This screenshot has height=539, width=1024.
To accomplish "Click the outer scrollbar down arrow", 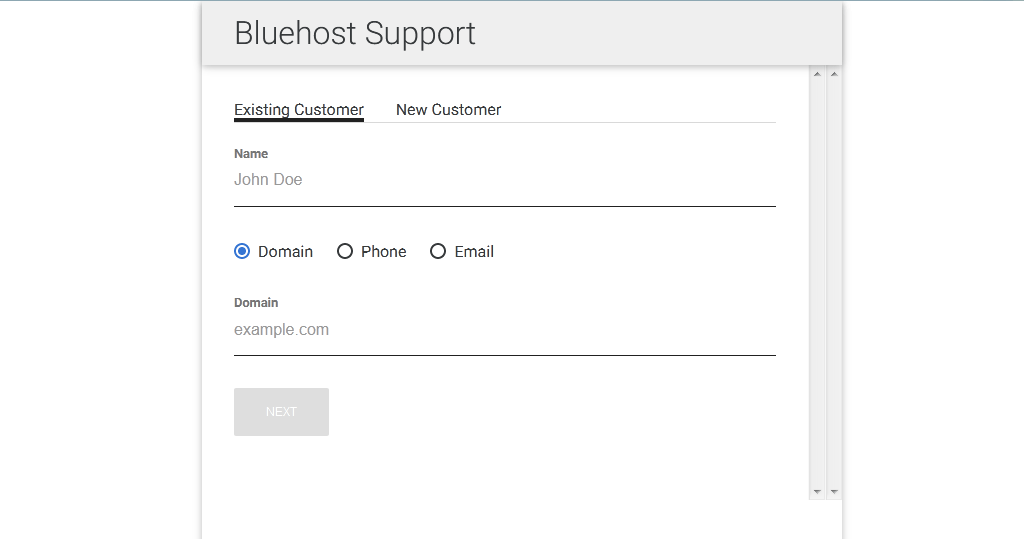I will (834, 491).
